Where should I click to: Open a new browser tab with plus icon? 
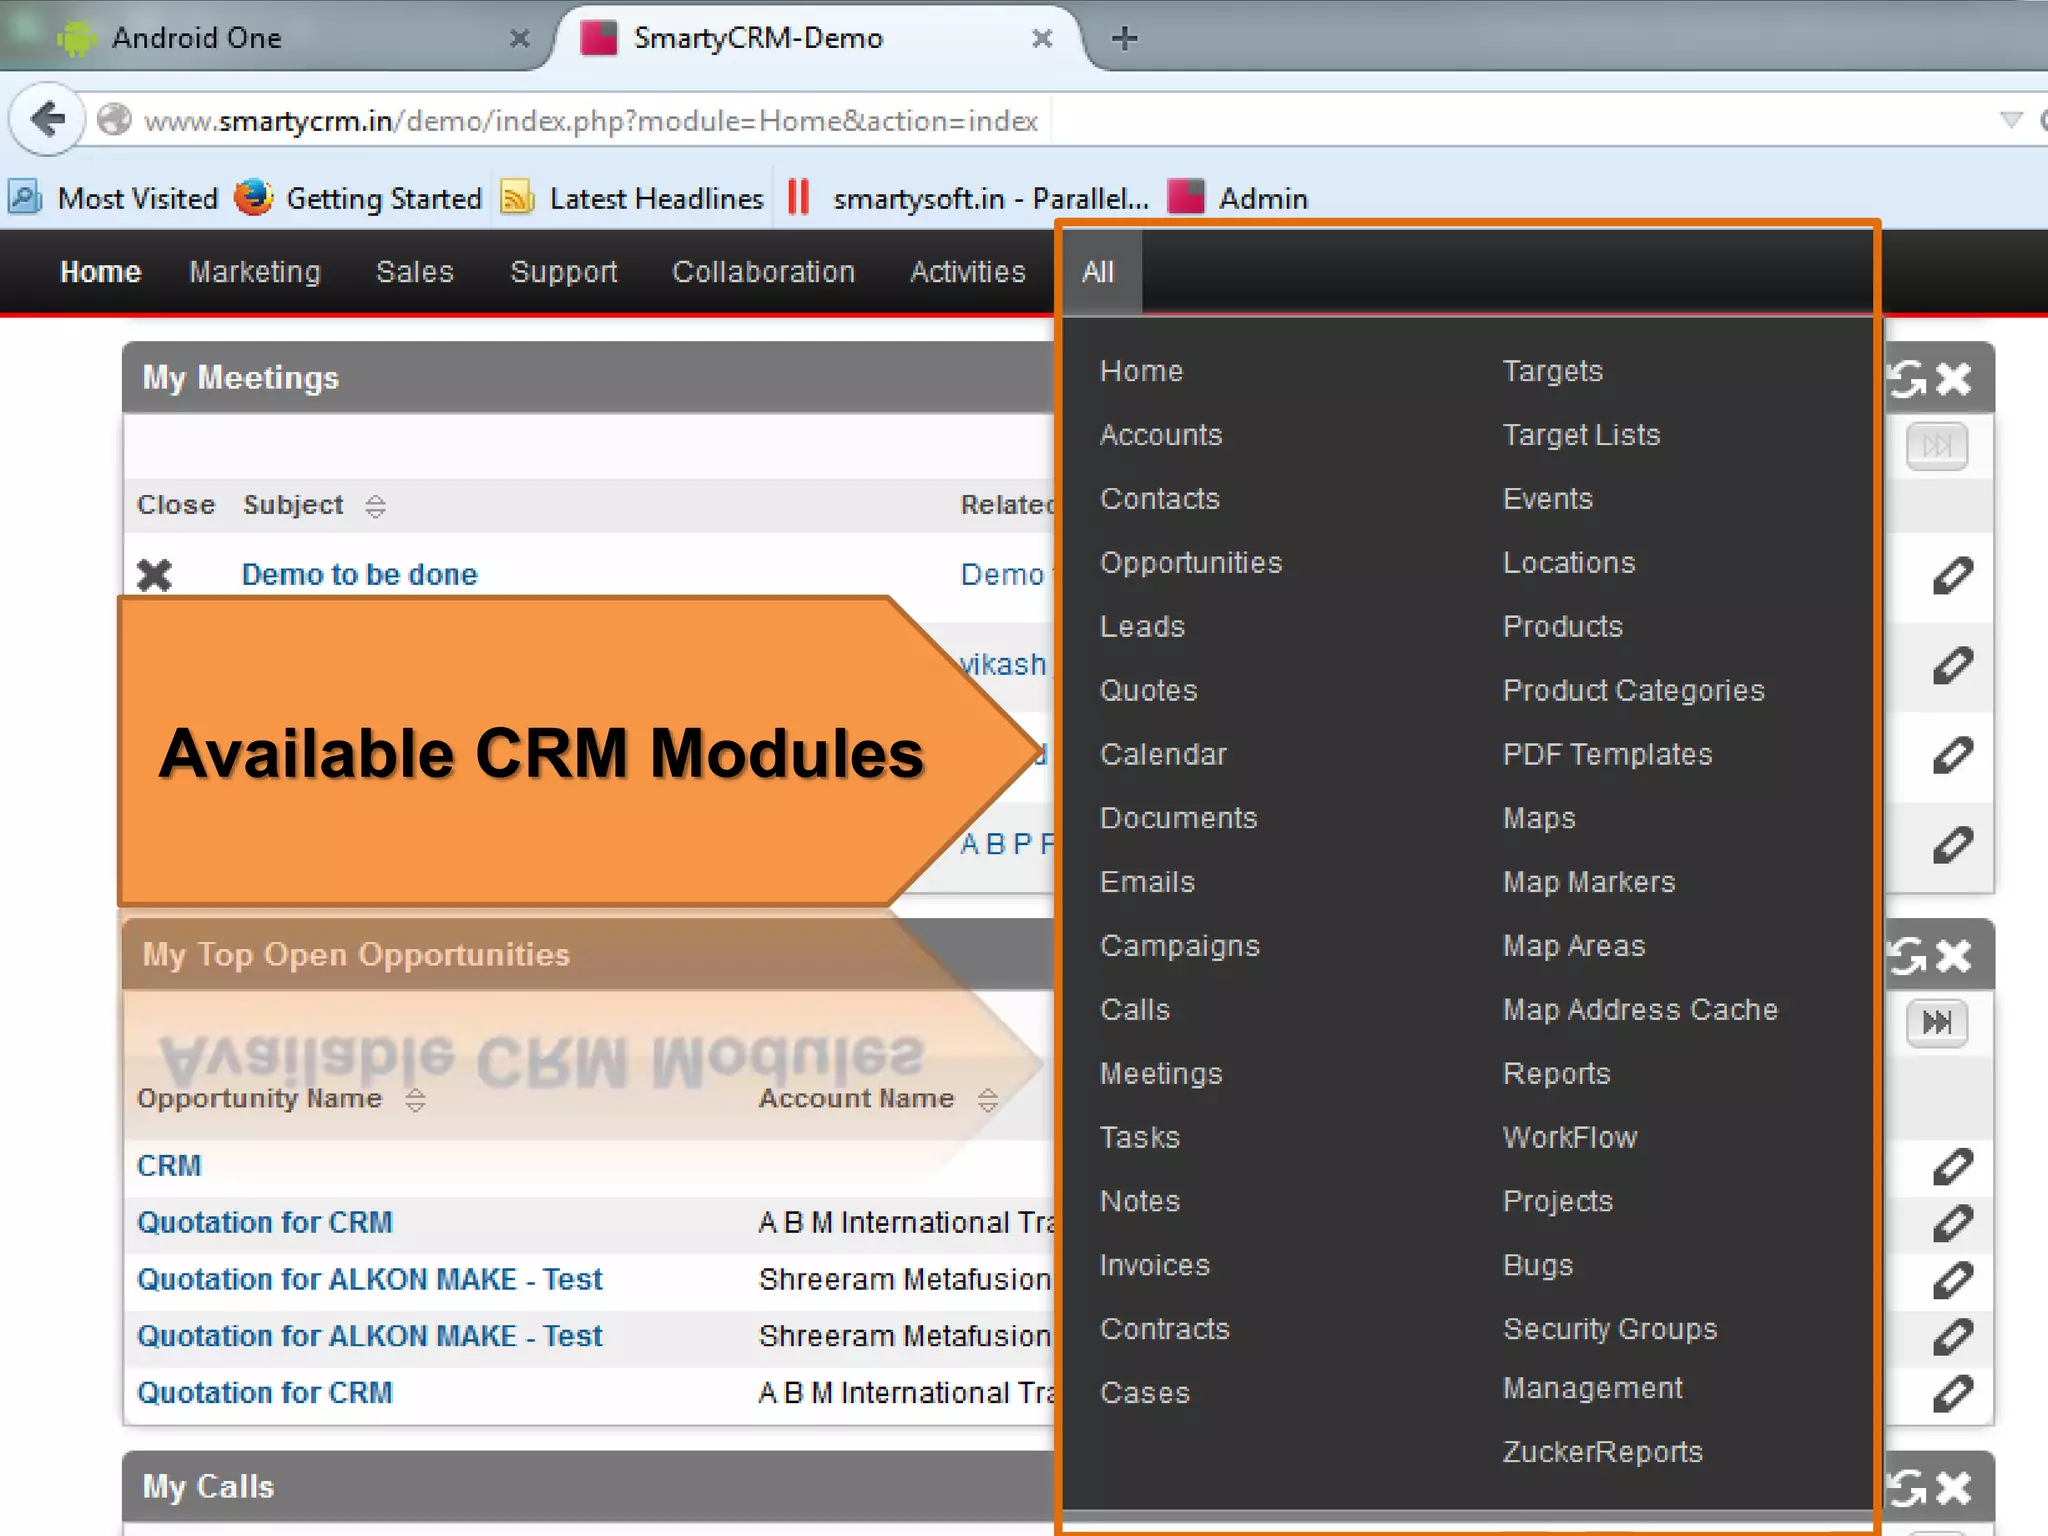click(x=1125, y=39)
